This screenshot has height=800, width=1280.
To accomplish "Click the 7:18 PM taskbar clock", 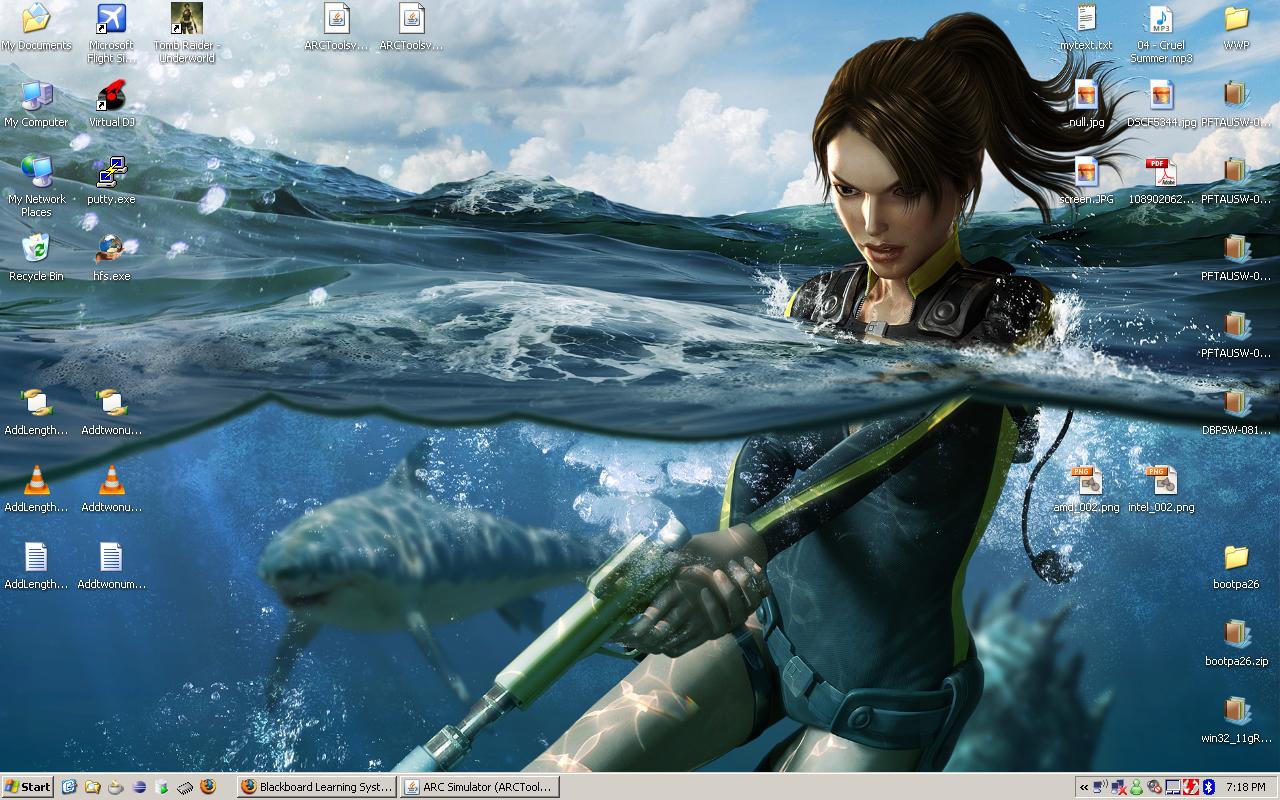I will pos(1246,787).
